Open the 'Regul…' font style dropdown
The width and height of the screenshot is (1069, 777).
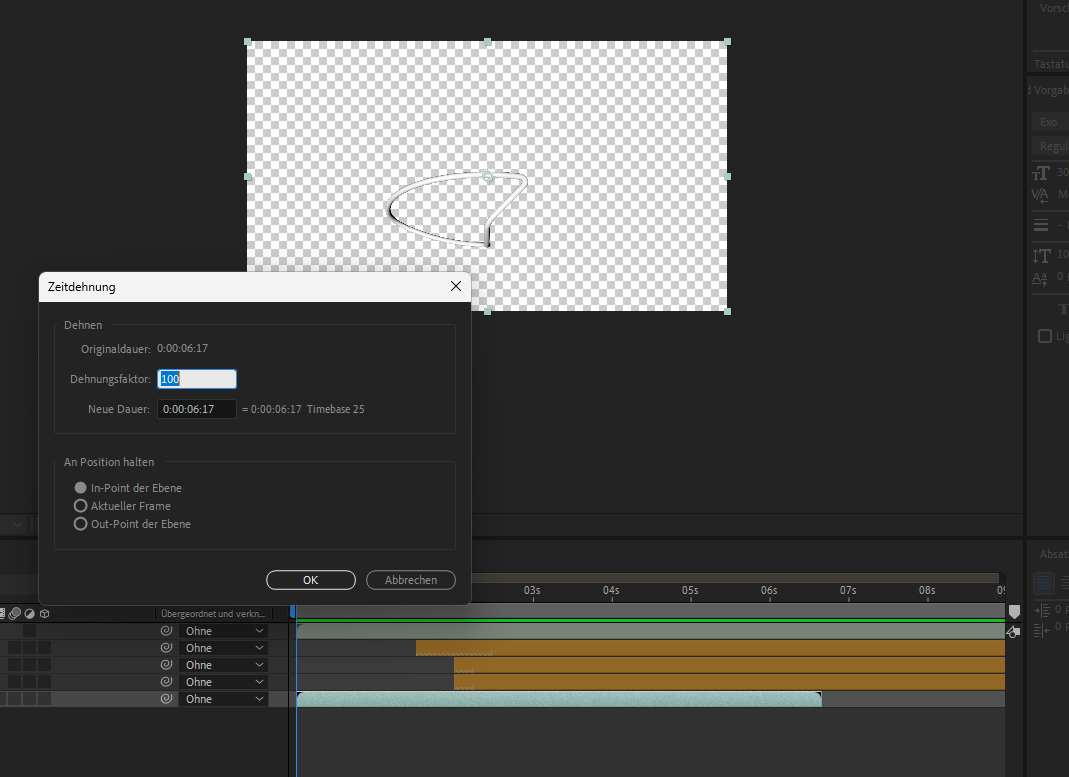tap(1051, 146)
